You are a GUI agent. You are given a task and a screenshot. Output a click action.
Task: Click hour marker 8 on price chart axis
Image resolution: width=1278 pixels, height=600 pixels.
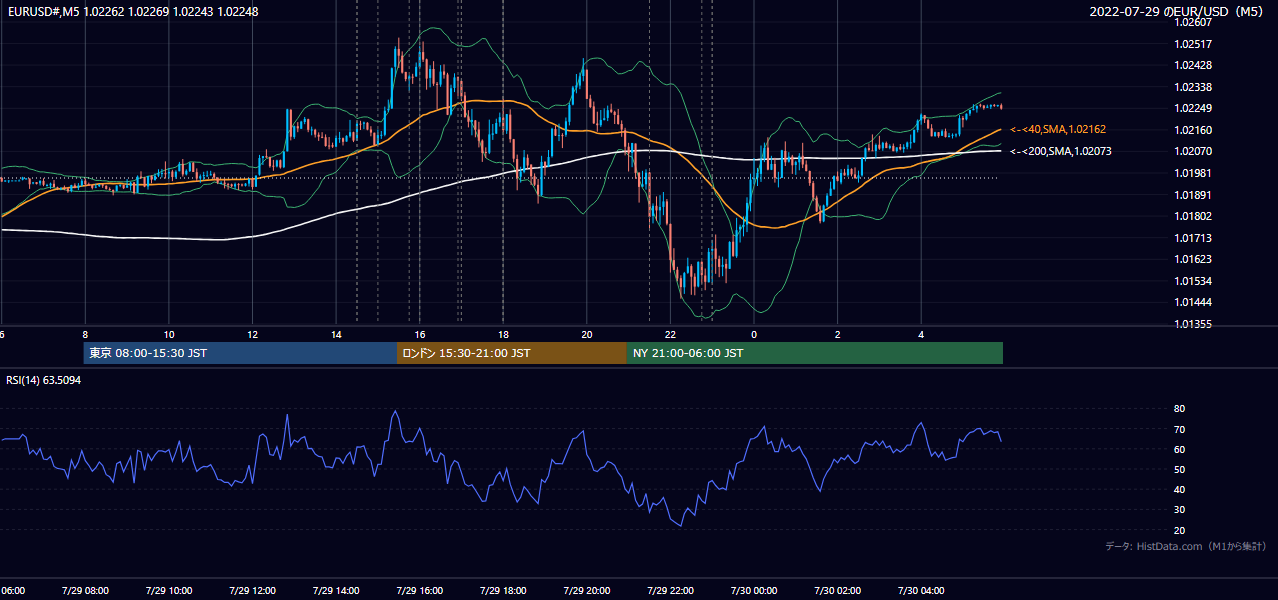85,334
